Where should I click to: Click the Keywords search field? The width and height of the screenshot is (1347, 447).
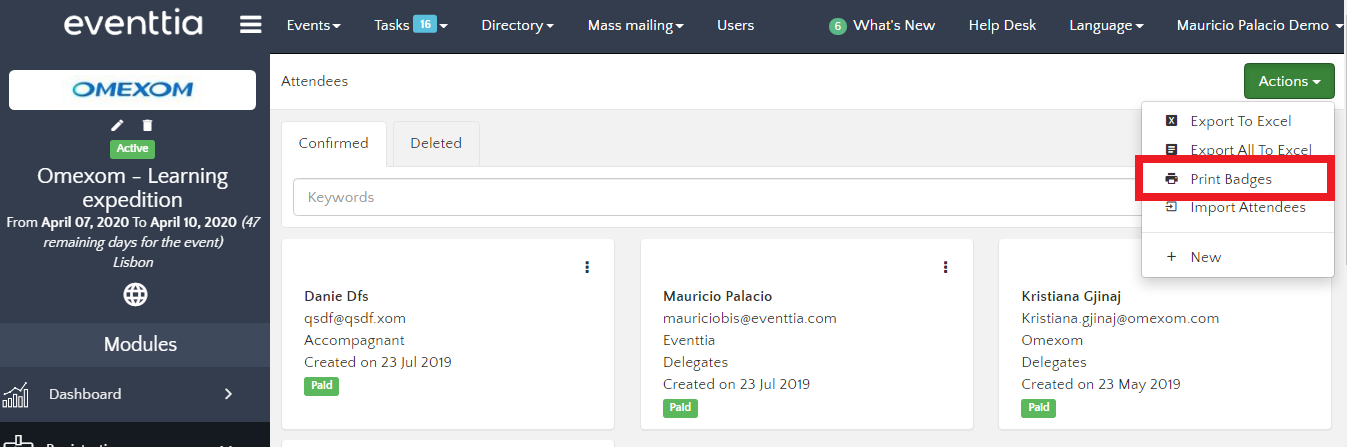coord(710,197)
